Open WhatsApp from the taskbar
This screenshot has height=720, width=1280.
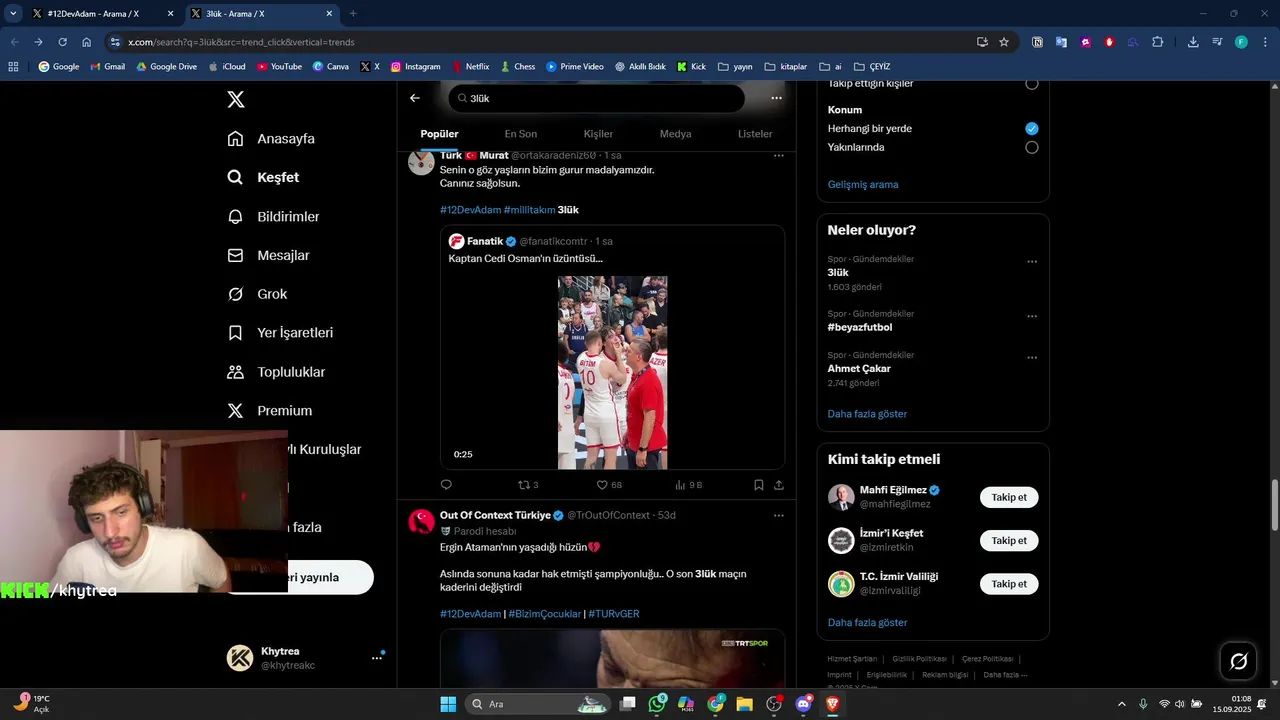point(657,704)
